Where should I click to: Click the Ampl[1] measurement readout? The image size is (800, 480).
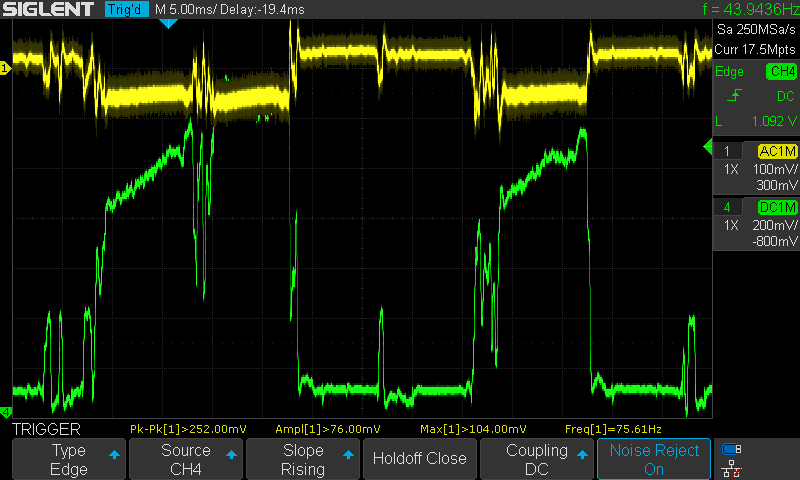[328, 429]
